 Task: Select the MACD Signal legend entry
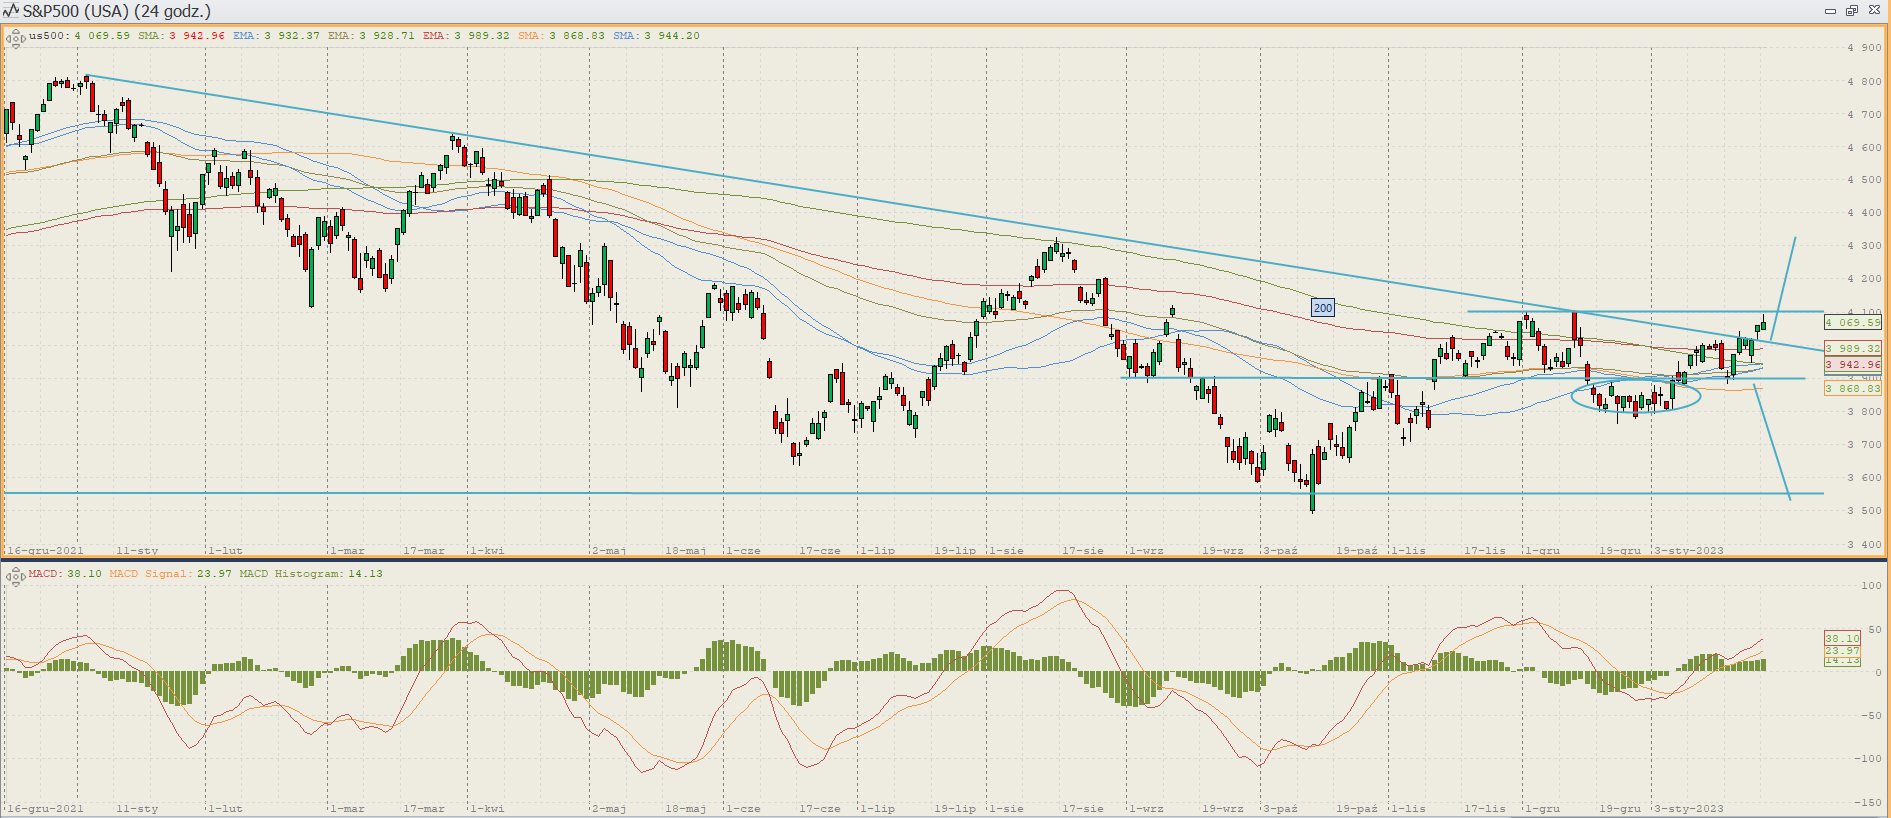170,574
